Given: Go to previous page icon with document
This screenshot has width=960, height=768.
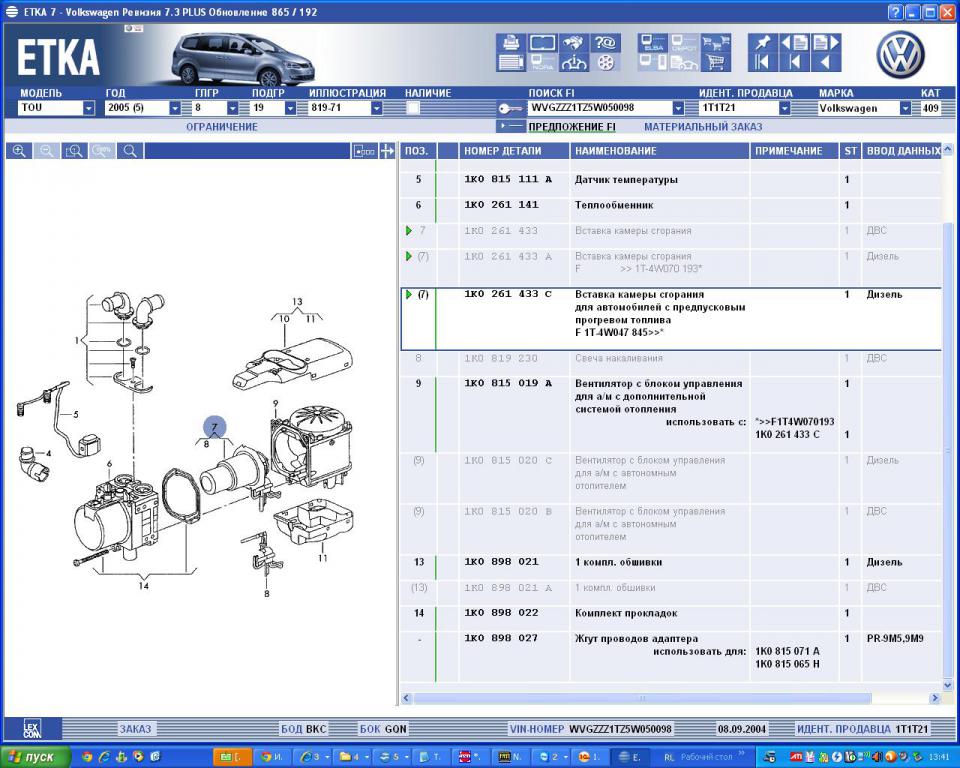Looking at the screenshot, I should (x=795, y=42).
